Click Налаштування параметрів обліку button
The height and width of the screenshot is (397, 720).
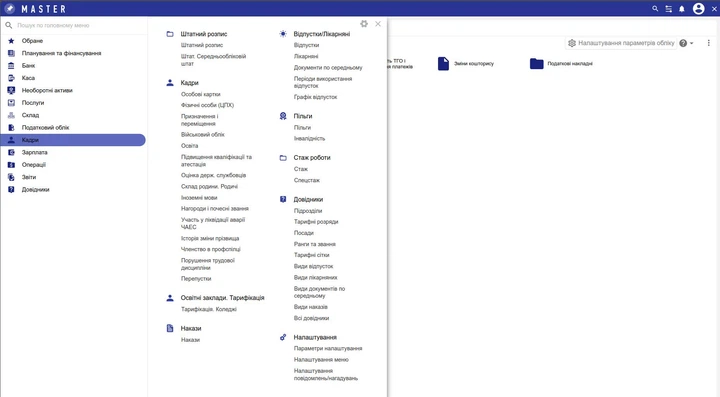(621, 43)
